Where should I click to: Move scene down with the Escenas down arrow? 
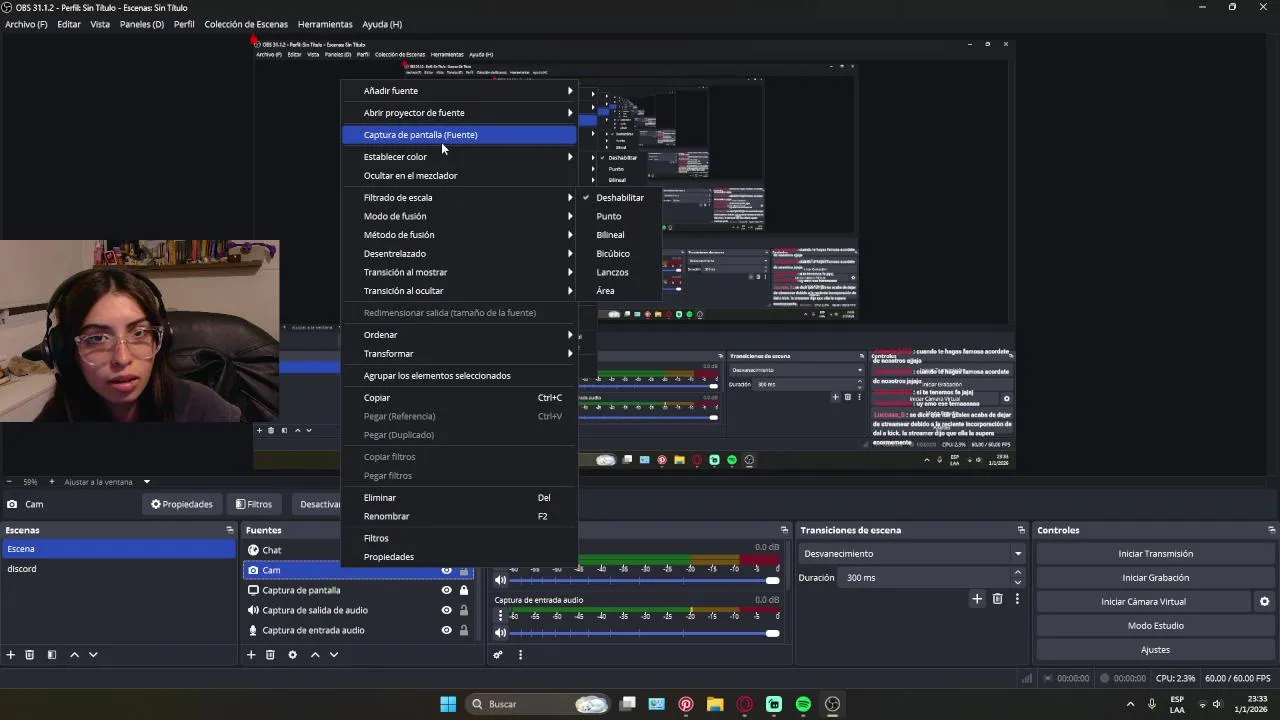click(93, 655)
